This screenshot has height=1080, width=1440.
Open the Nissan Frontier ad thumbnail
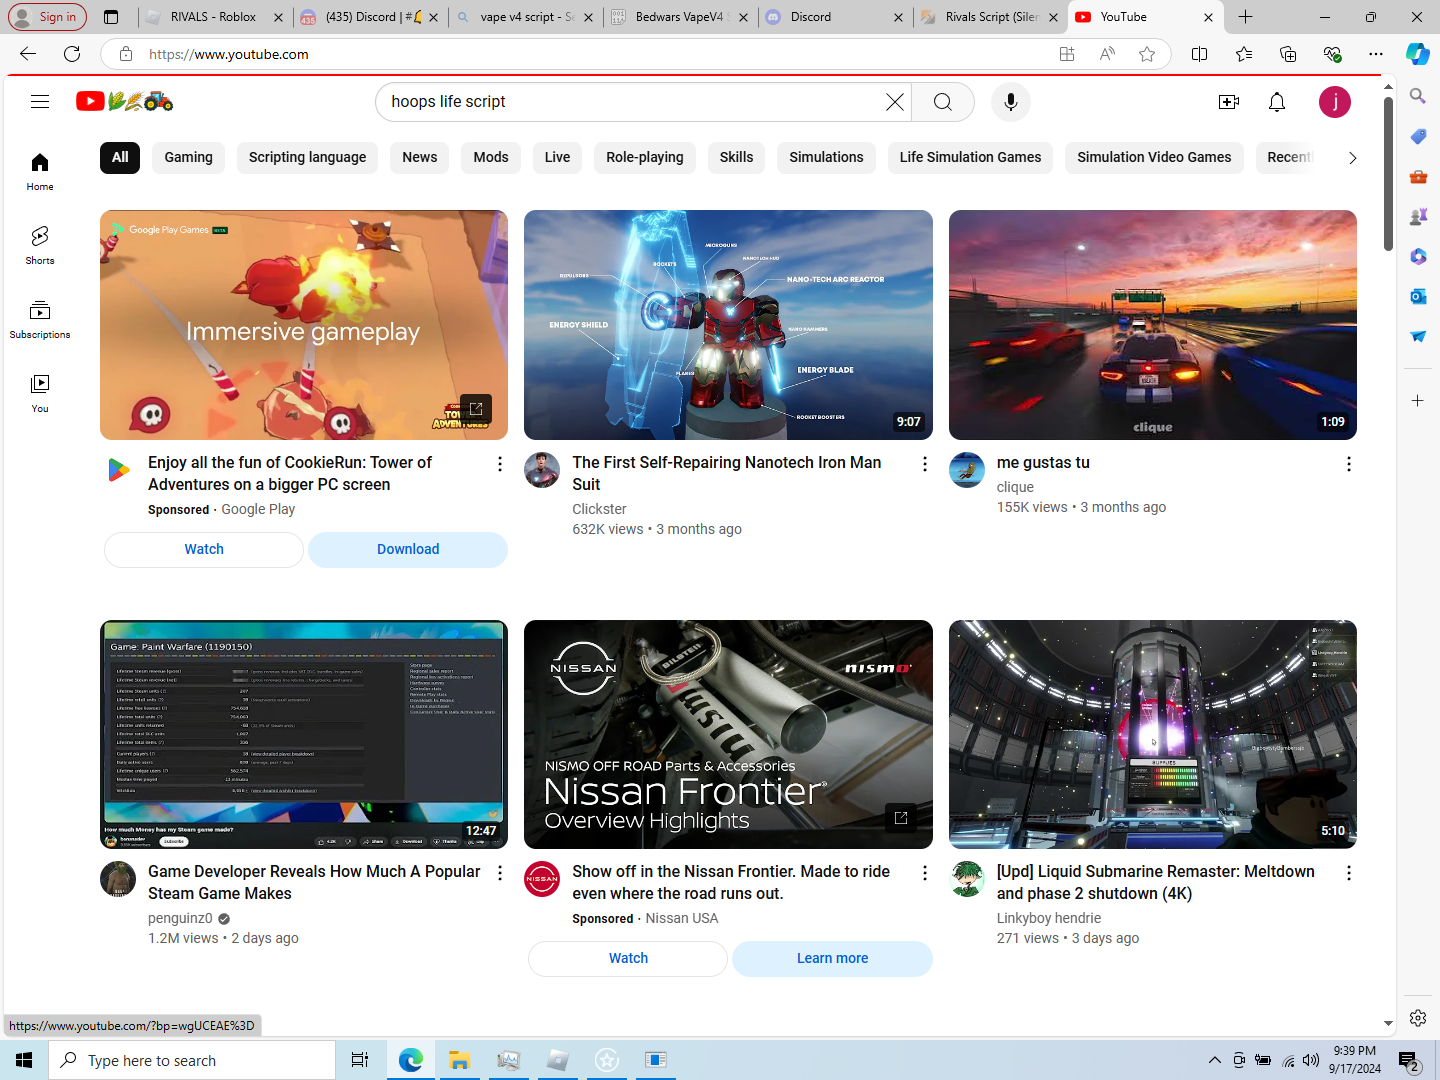click(x=728, y=734)
